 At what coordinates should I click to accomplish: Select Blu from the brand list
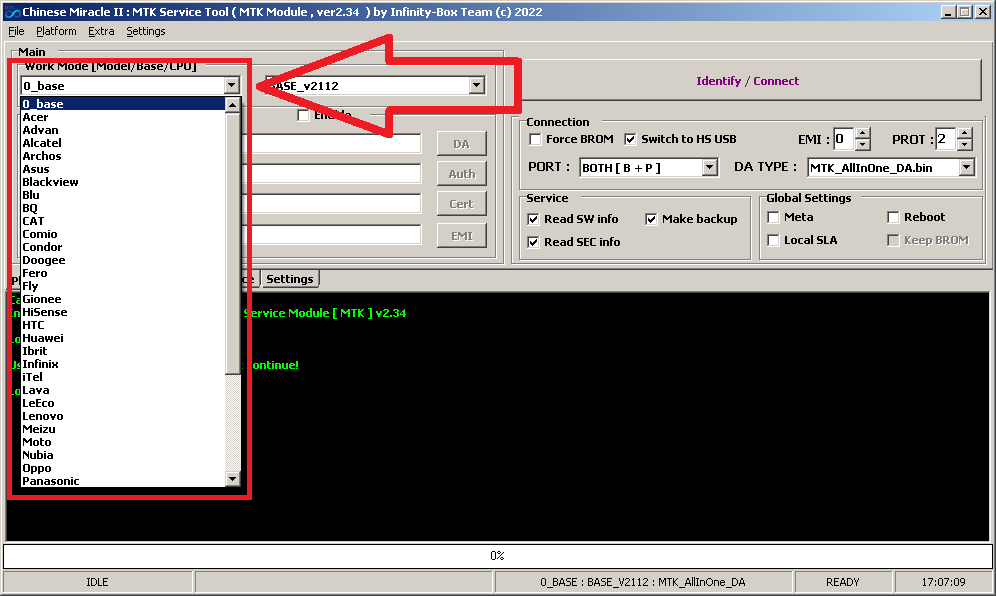click(x=123, y=195)
